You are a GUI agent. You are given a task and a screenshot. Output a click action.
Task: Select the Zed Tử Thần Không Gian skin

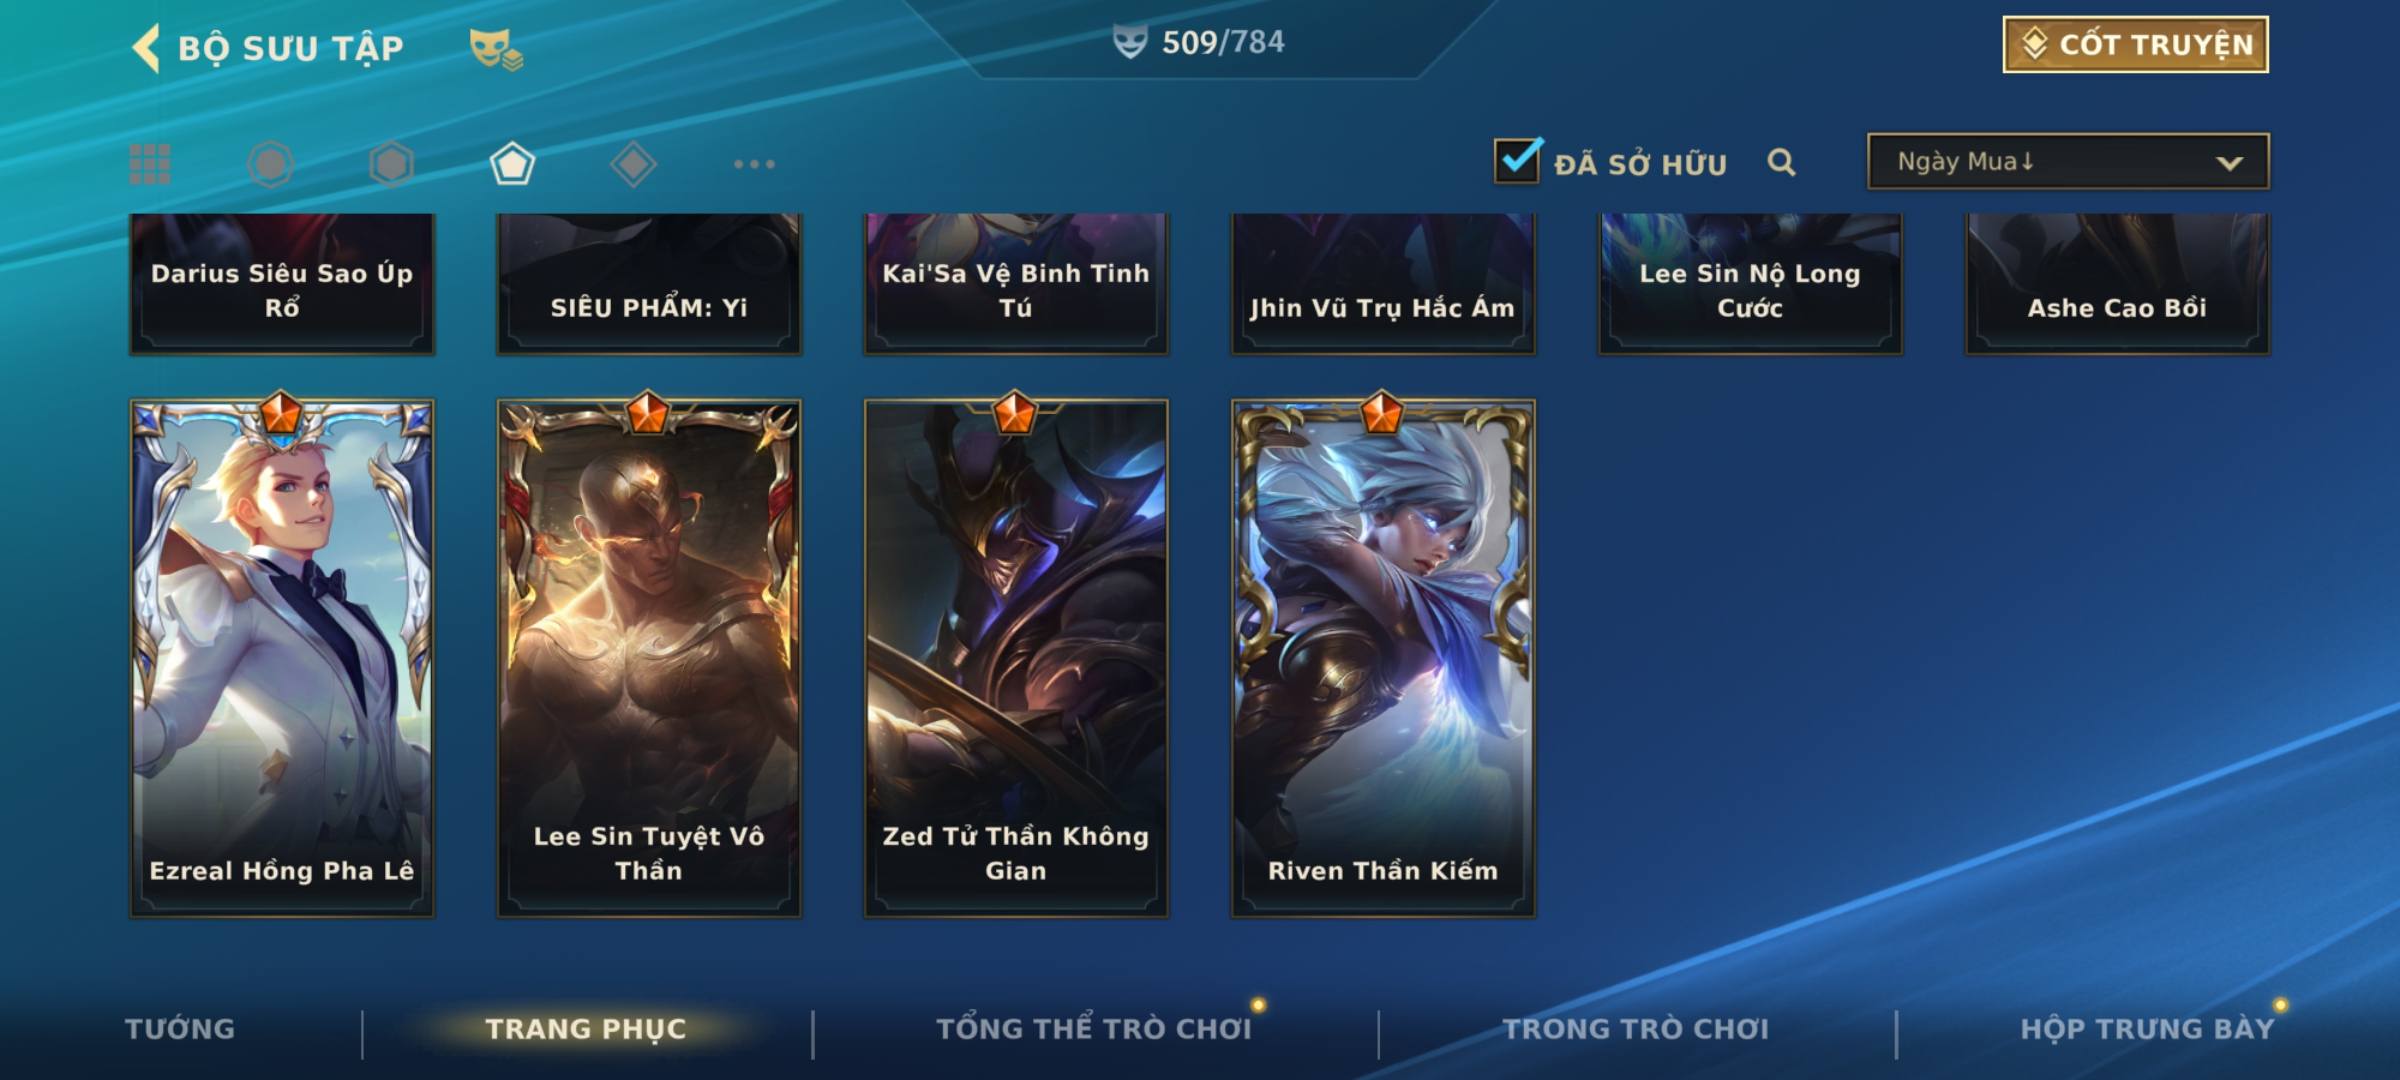pyautogui.click(x=1016, y=658)
